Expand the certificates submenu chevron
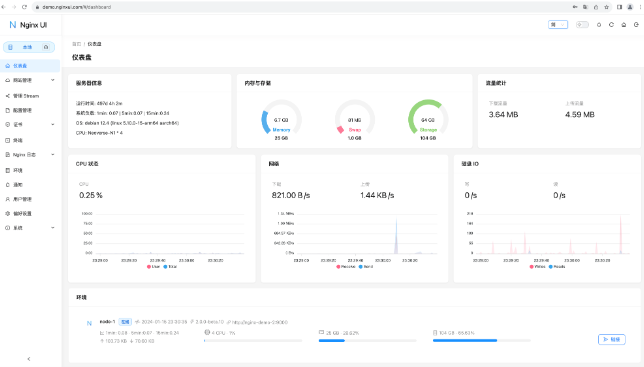This screenshot has width=644, height=367. click(53, 124)
